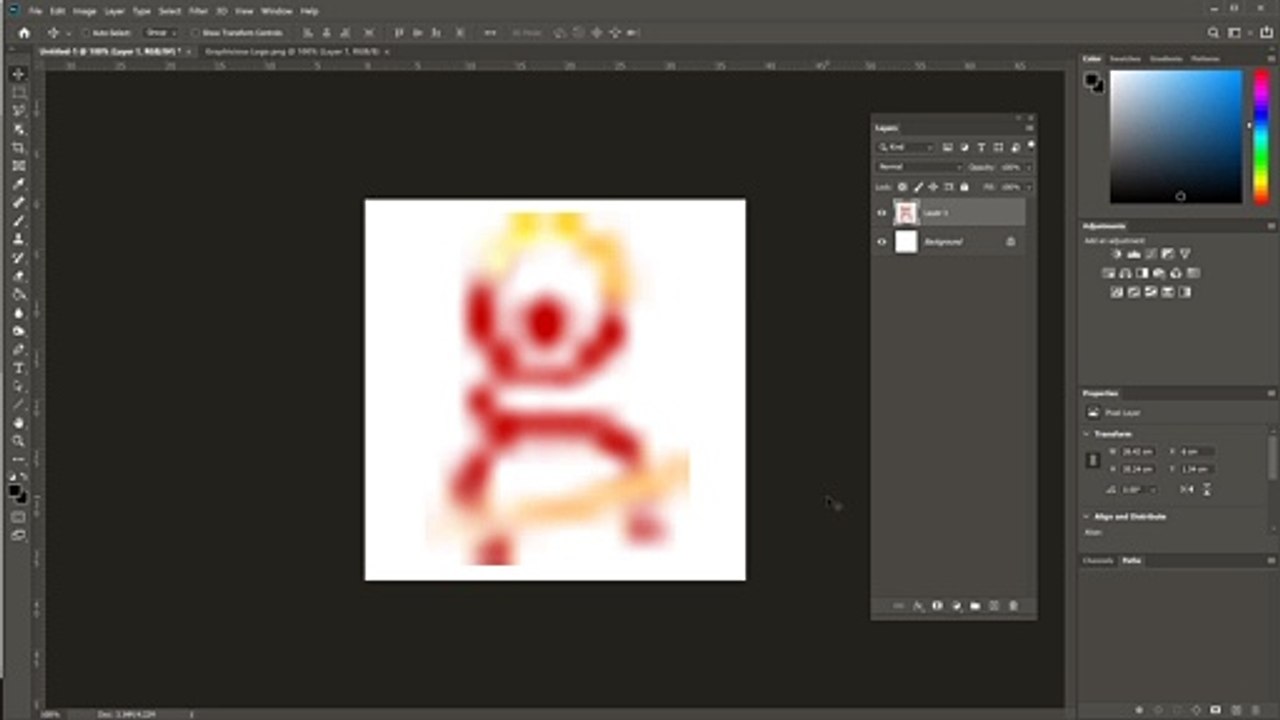Add a Brightness/Contrast adjustment
This screenshot has width=1280, height=720.
(1116, 254)
